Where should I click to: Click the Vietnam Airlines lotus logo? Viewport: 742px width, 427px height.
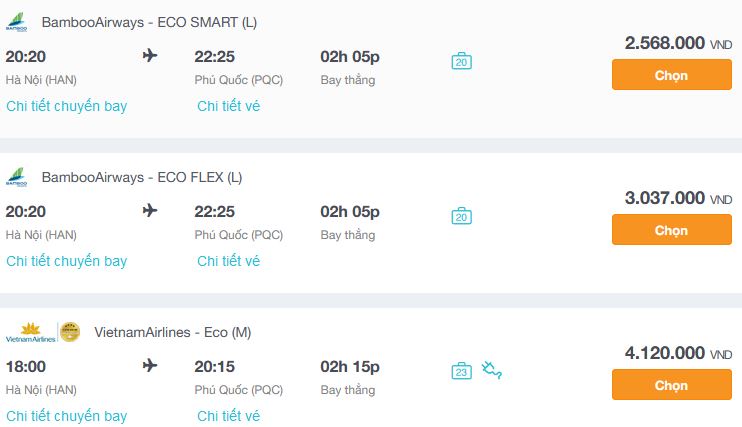30,332
